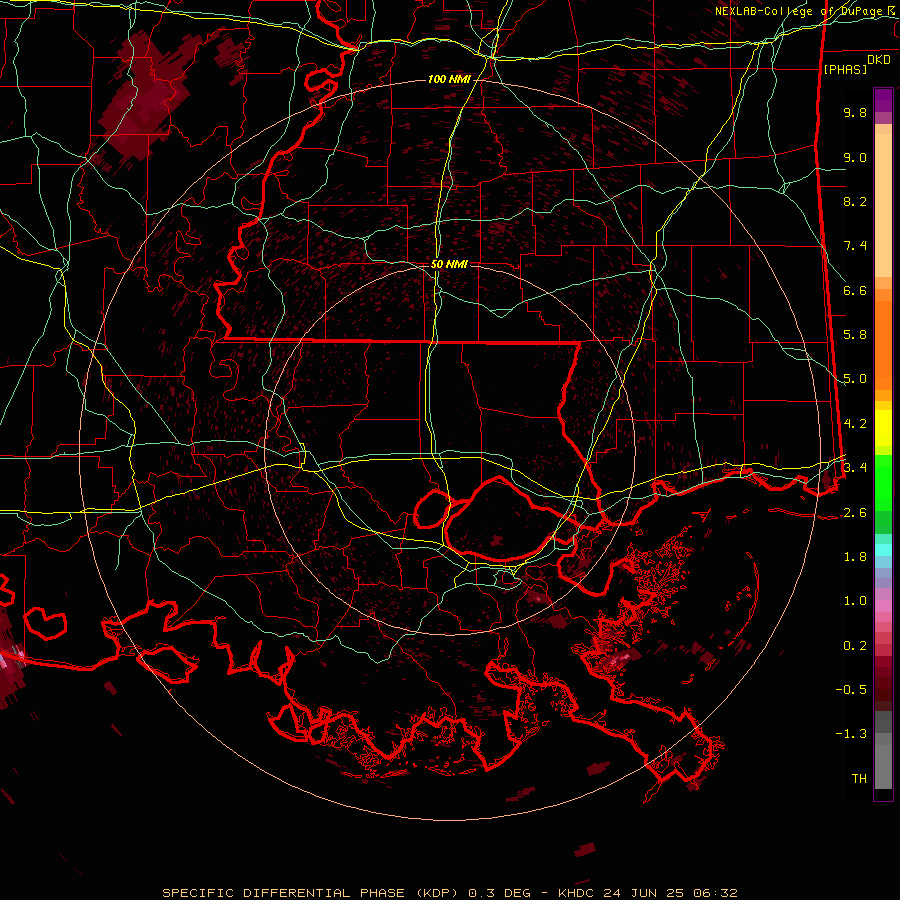Click the 9.0 value on the color scale
900x900 pixels.
click(x=855, y=157)
